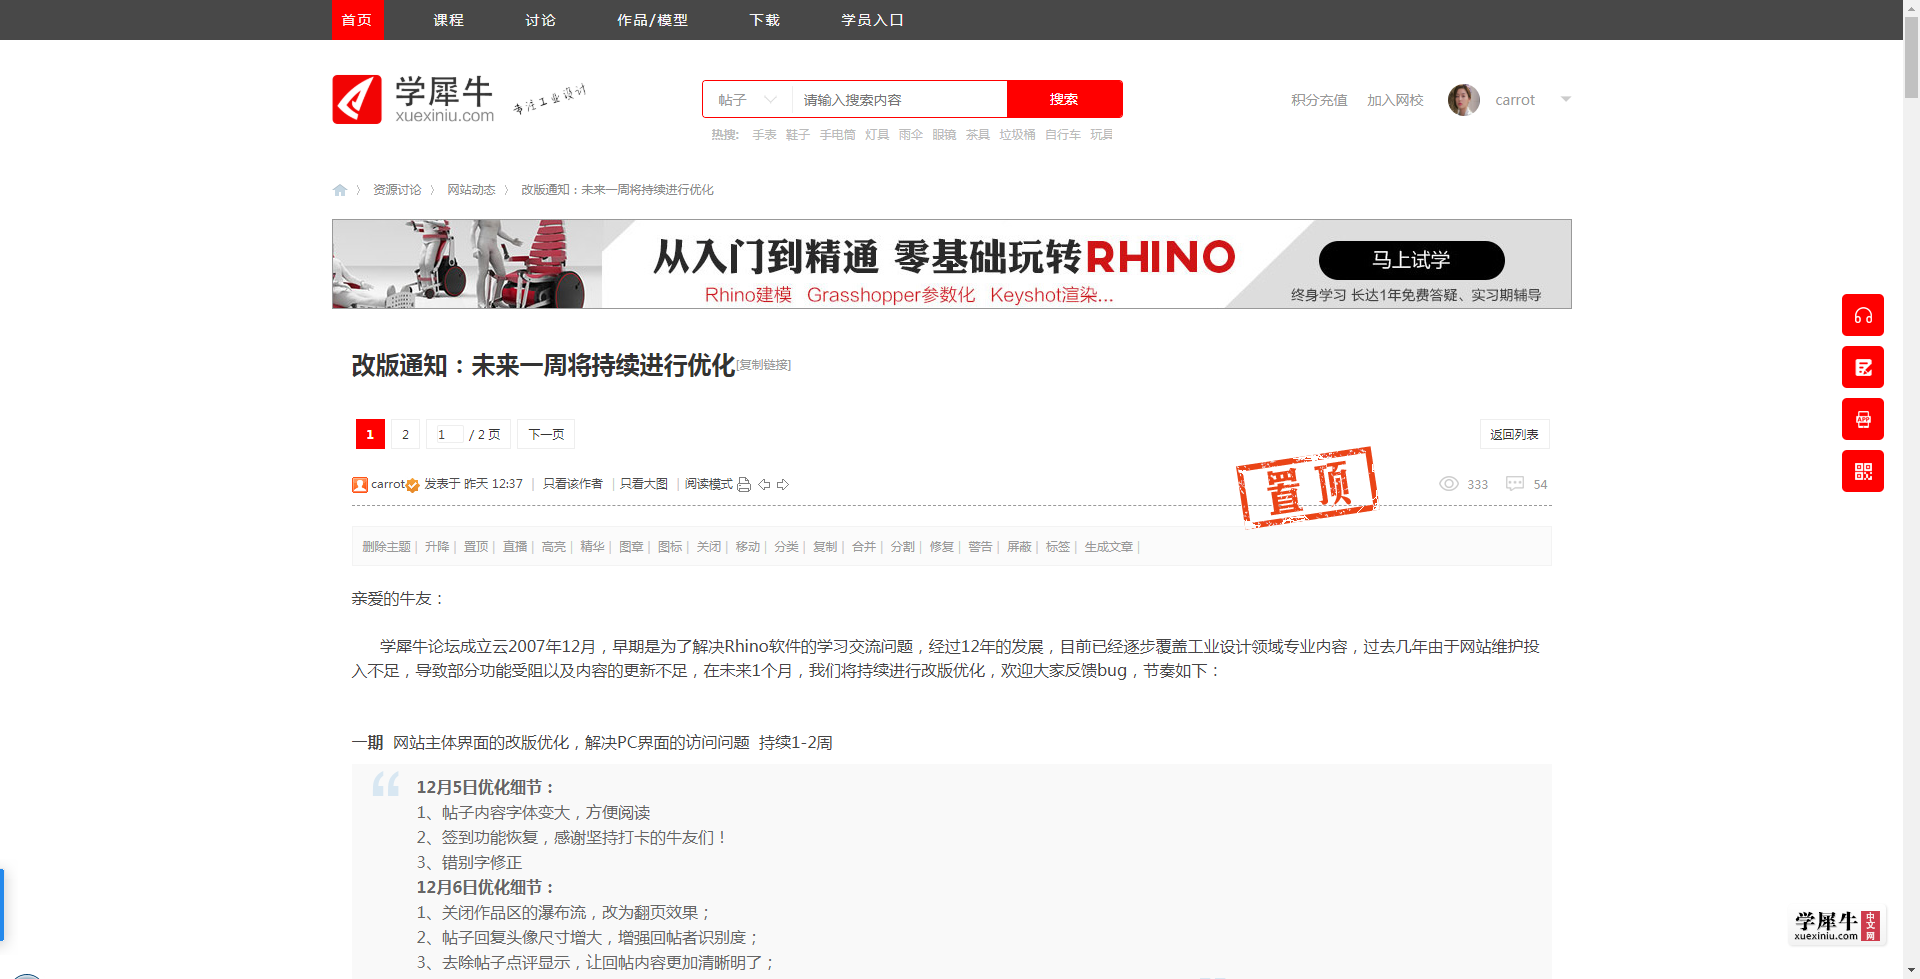The height and width of the screenshot is (979, 1920).
Task: Click the red edit/post sidebar icon
Action: coord(1862,367)
